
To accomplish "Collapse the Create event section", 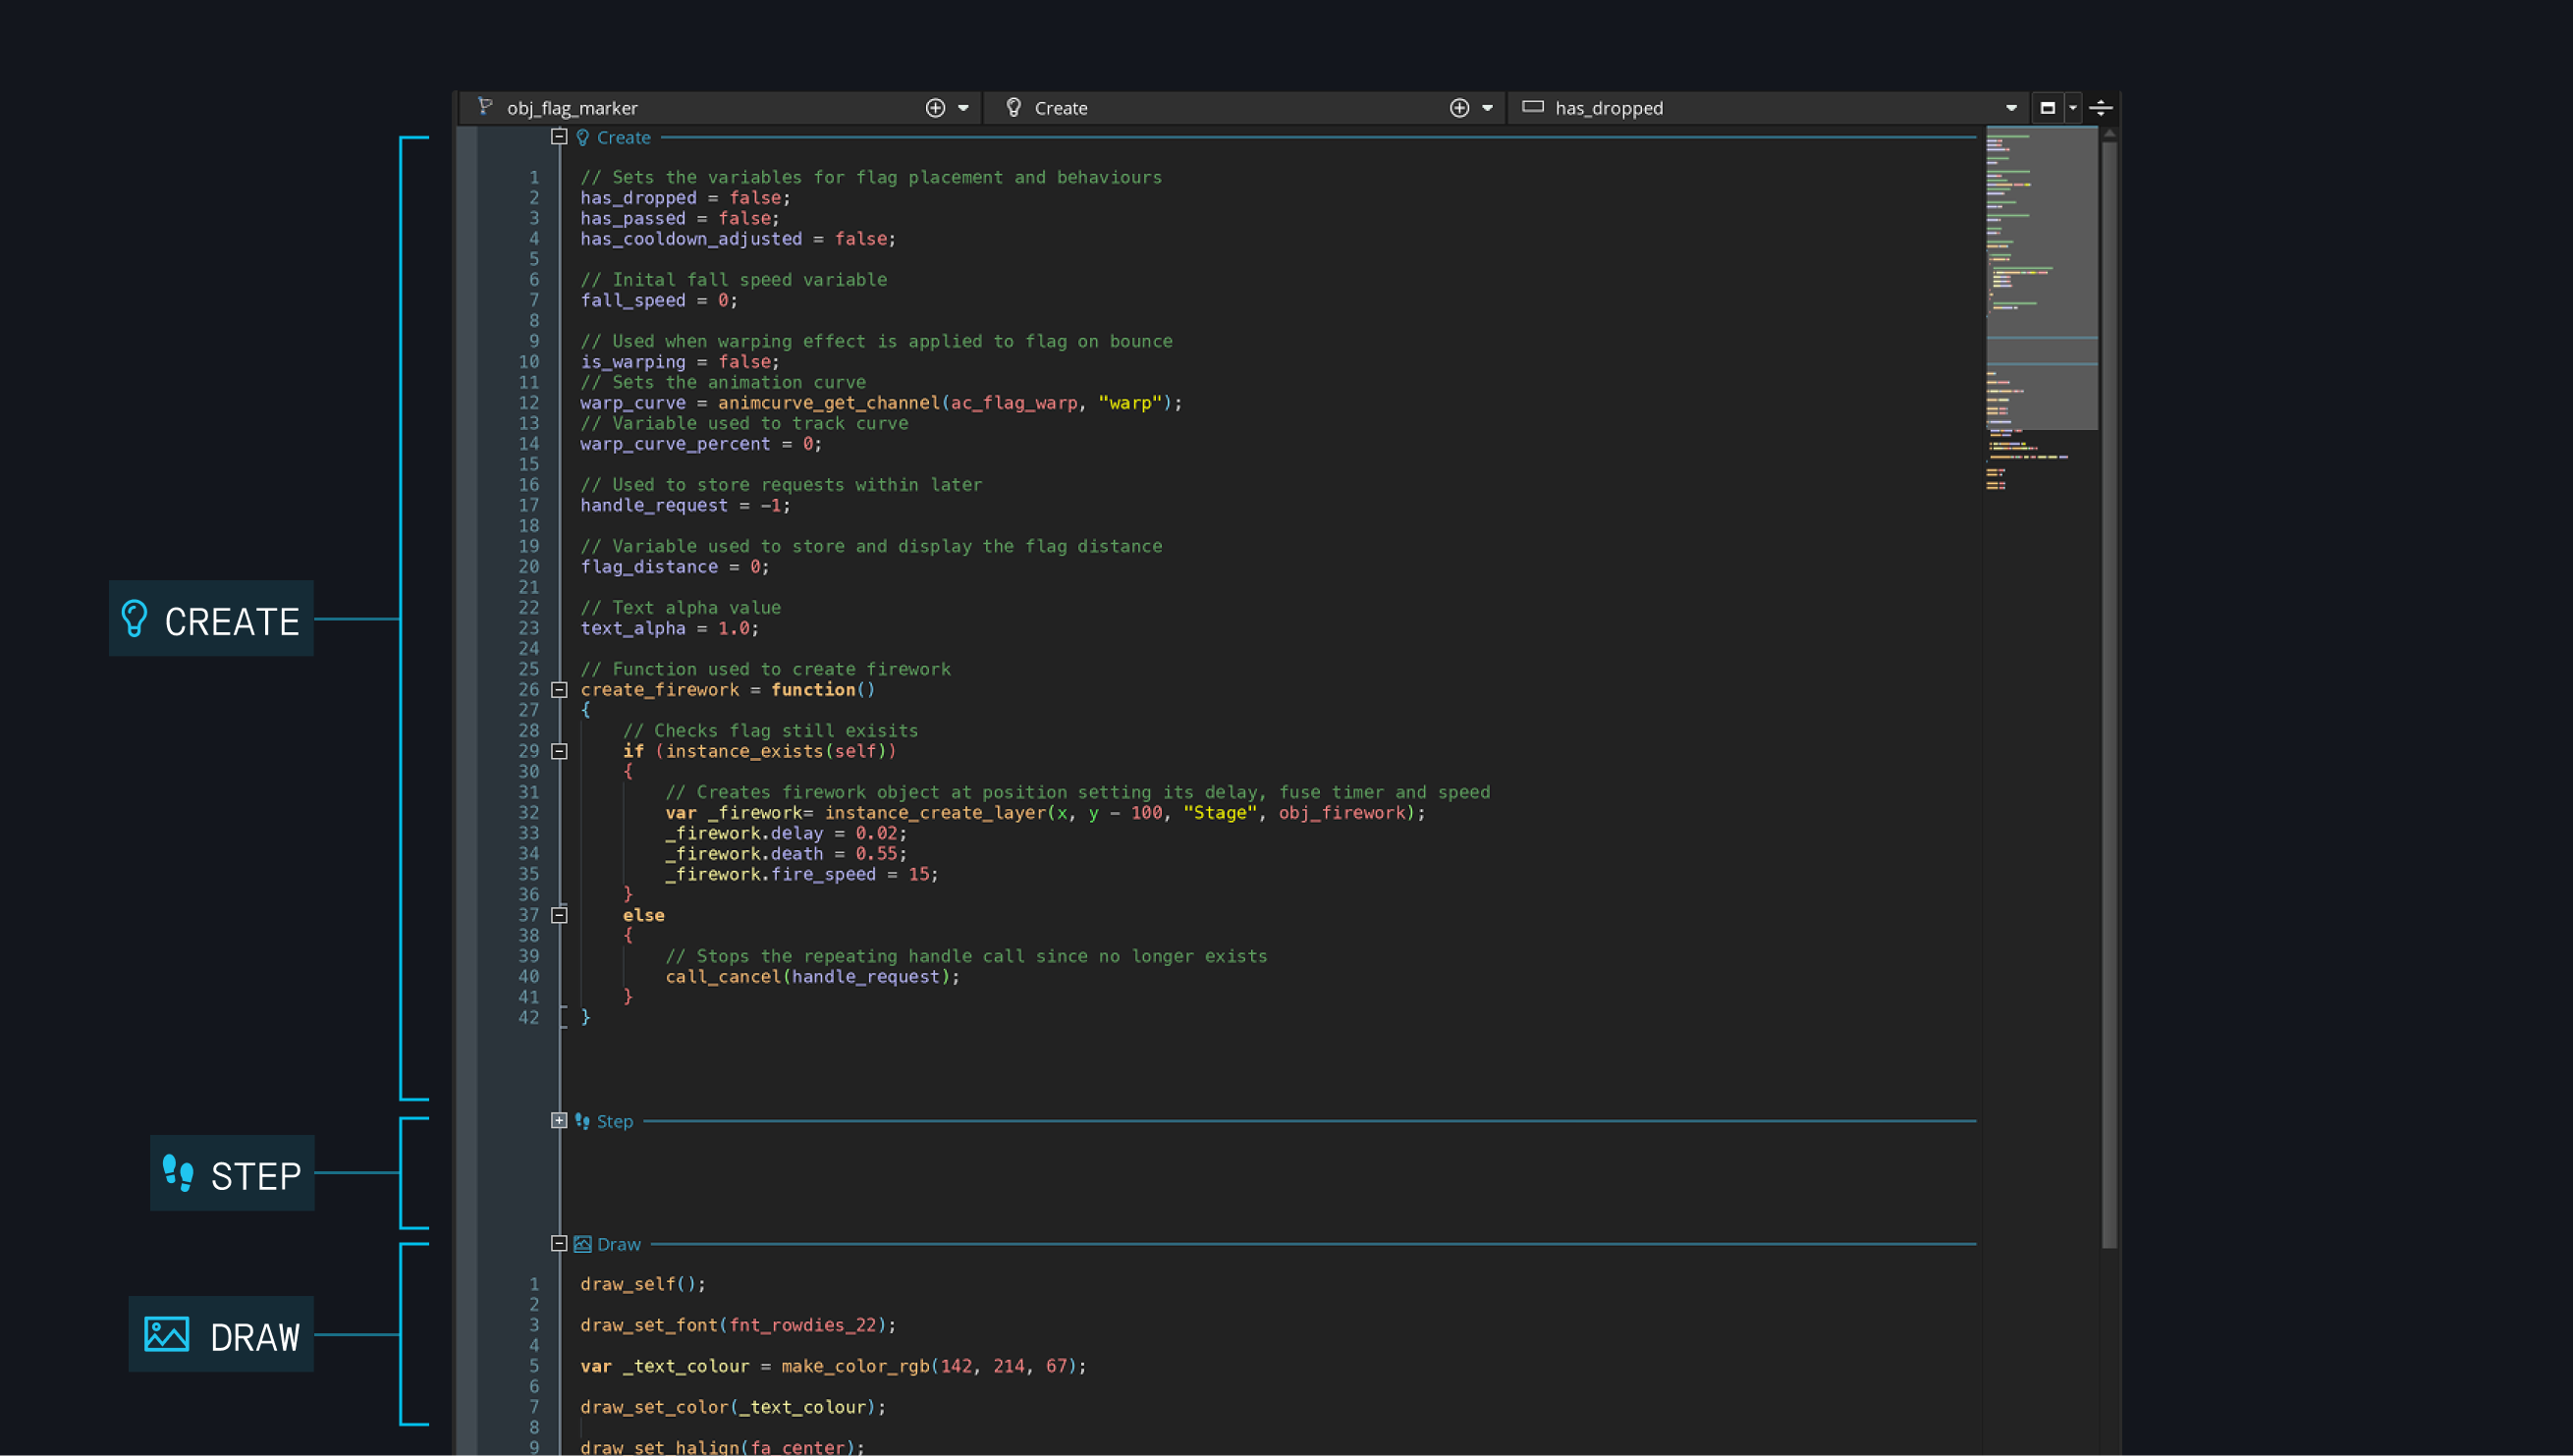I will pos(559,137).
